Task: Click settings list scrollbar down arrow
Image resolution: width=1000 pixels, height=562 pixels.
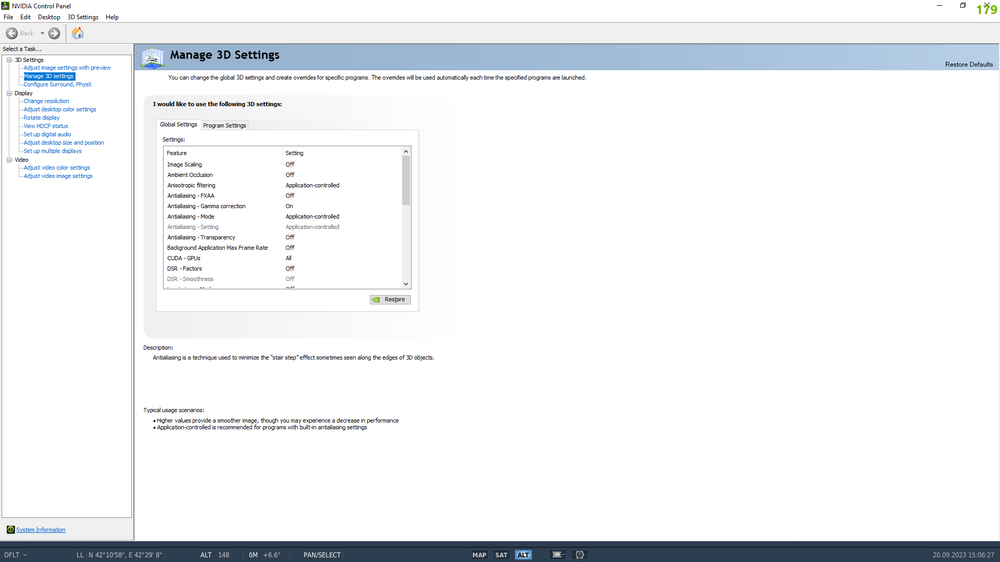Action: (x=406, y=284)
